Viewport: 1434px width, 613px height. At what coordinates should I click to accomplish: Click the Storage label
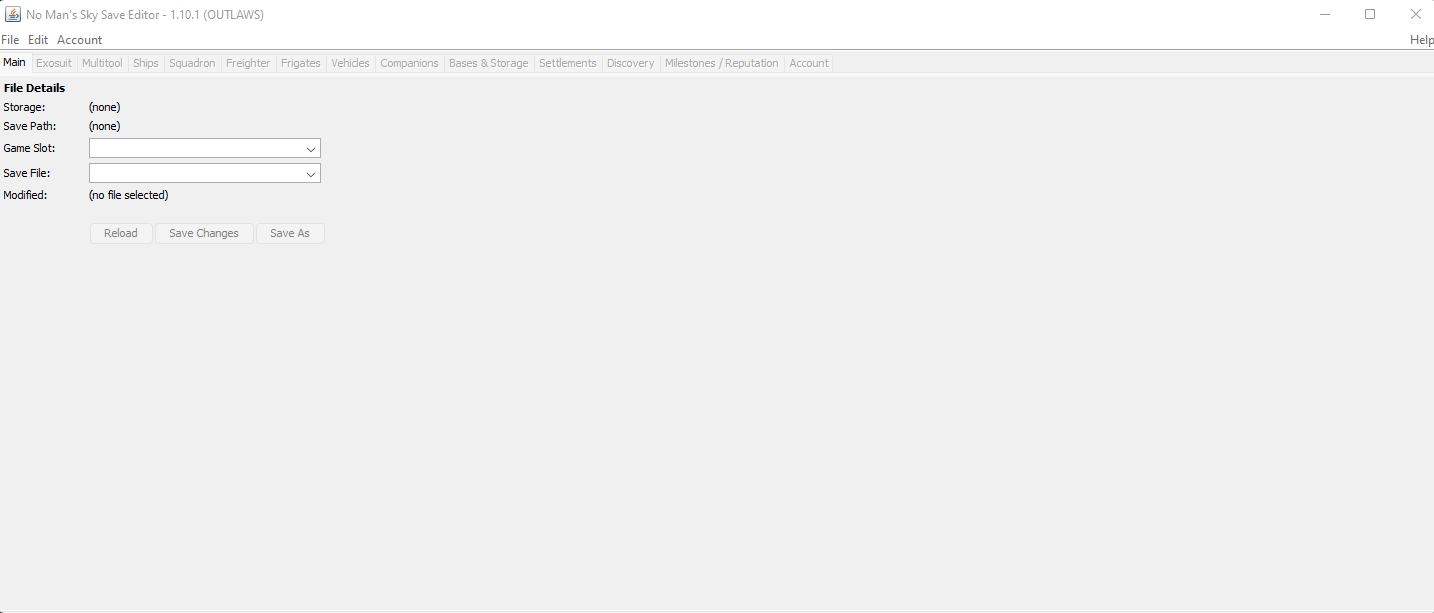[24, 107]
